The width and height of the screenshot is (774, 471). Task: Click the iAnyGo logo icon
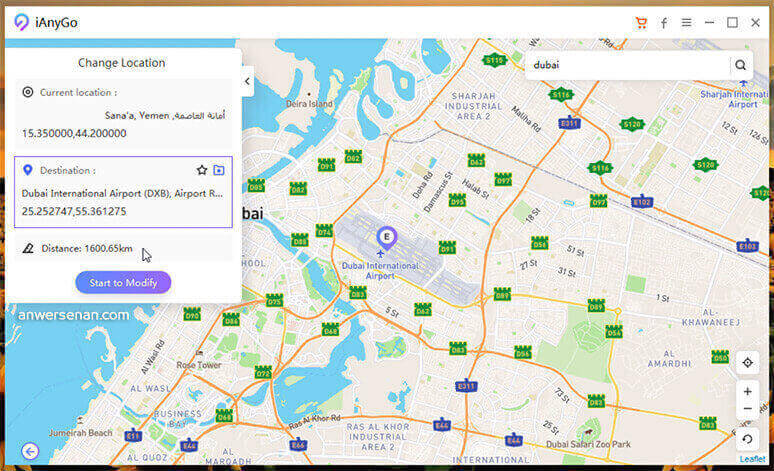point(21,22)
